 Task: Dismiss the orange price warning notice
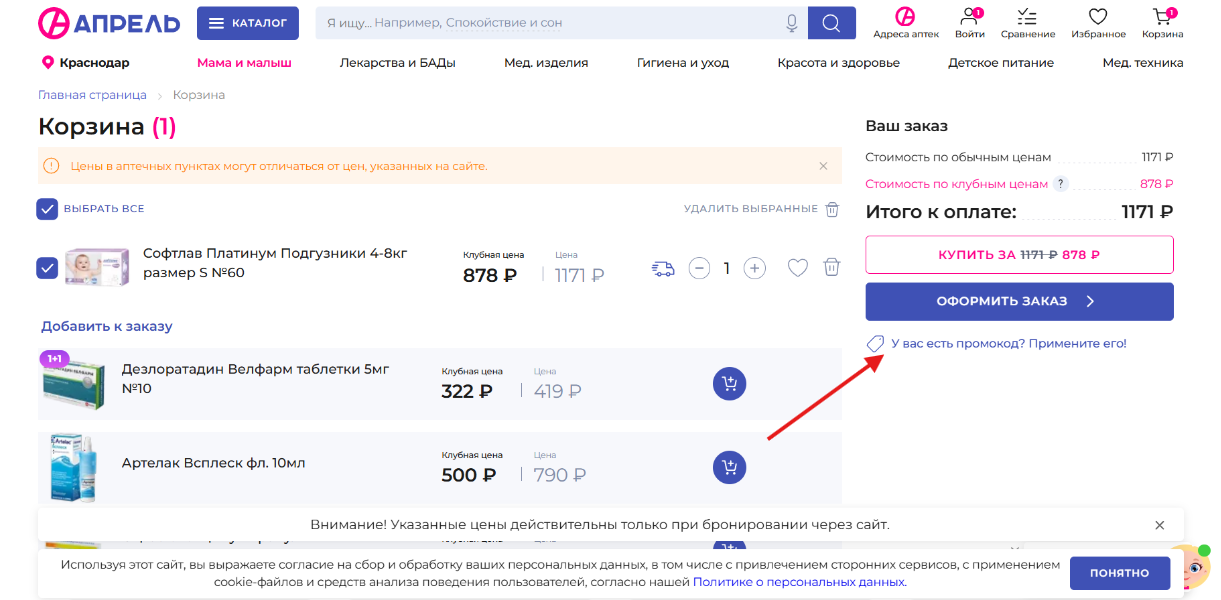pos(824,166)
